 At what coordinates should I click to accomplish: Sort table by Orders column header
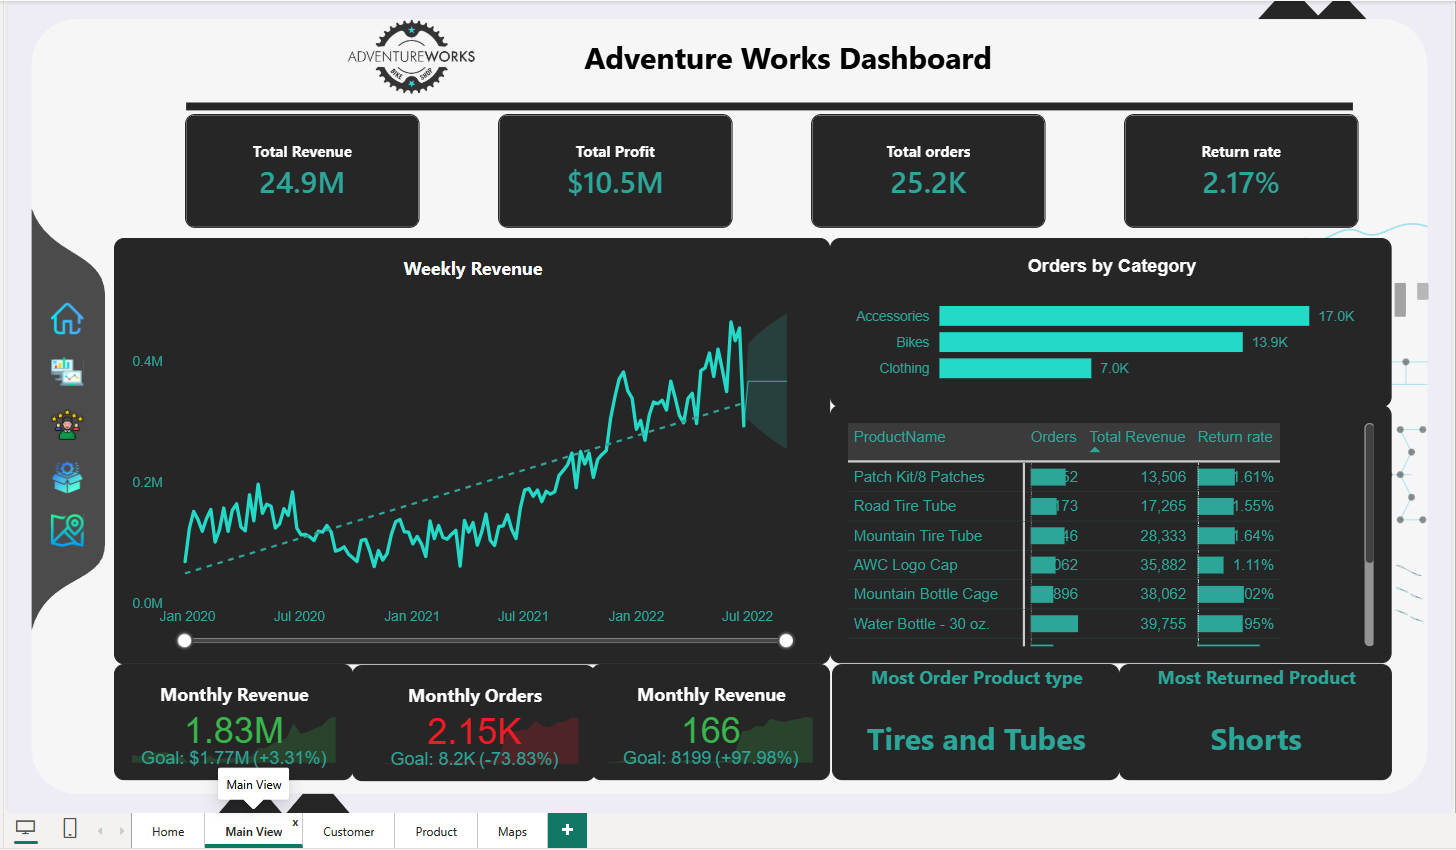coord(1053,437)
